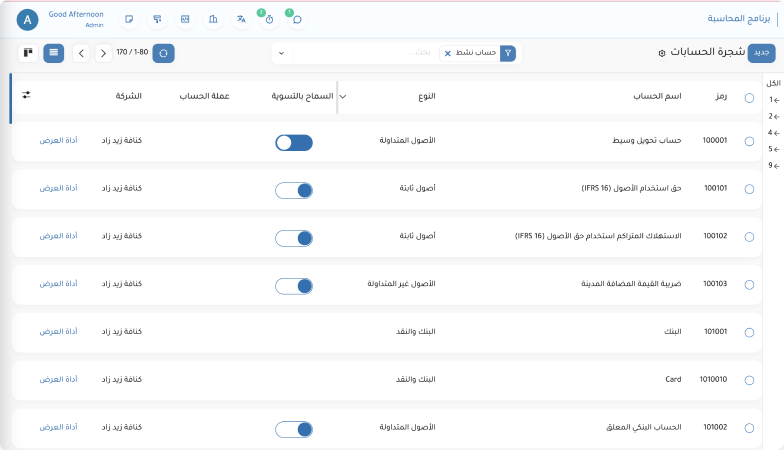Click the جديد button
Screen dimensions: 784x450
(x=761, y=52)
